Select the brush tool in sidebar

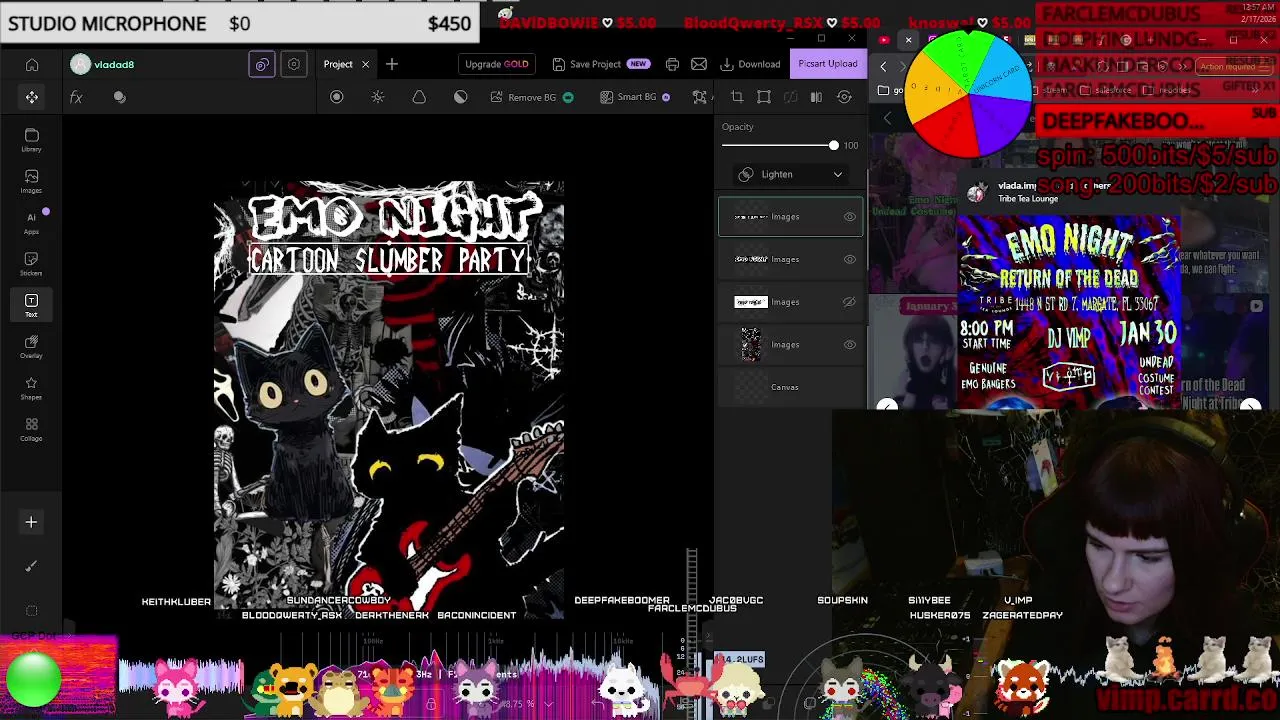(x=31, y=566)
